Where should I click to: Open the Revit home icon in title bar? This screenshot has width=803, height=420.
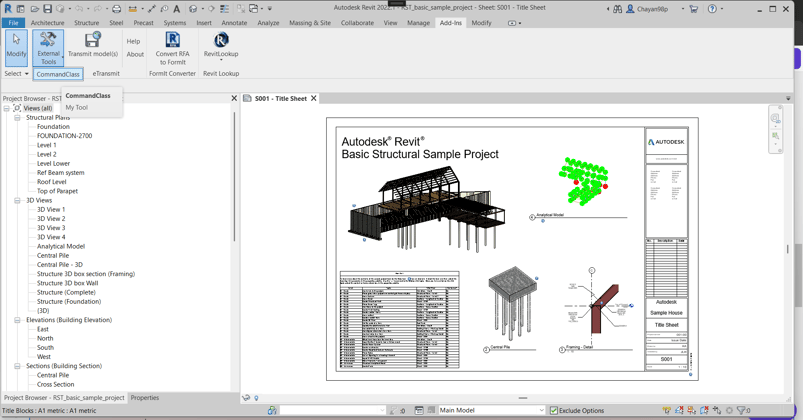tap(8, 9)
